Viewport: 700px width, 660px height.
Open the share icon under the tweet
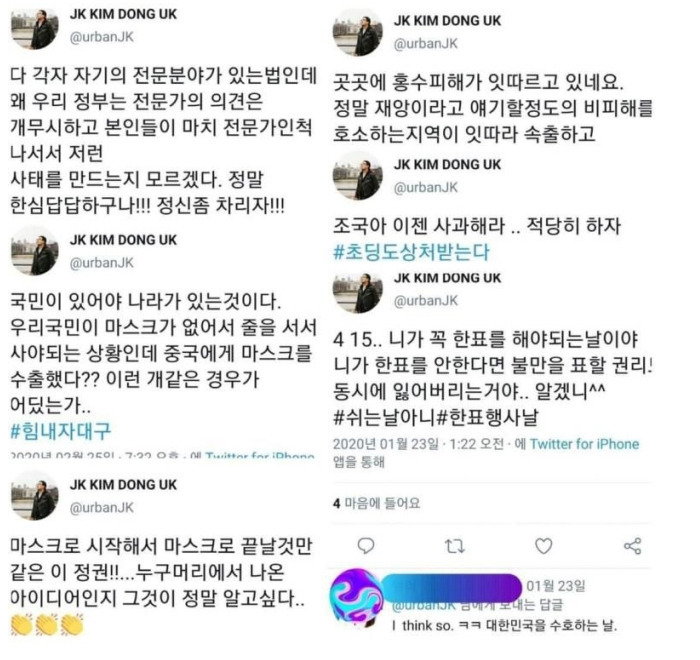(x=632, y=546)
